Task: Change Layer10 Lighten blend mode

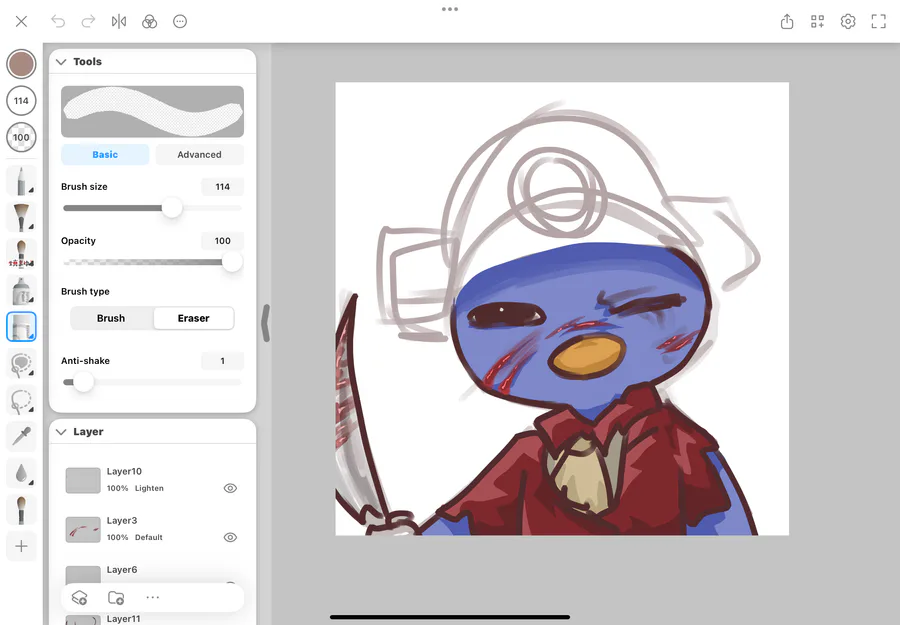Action: point(149,488)
